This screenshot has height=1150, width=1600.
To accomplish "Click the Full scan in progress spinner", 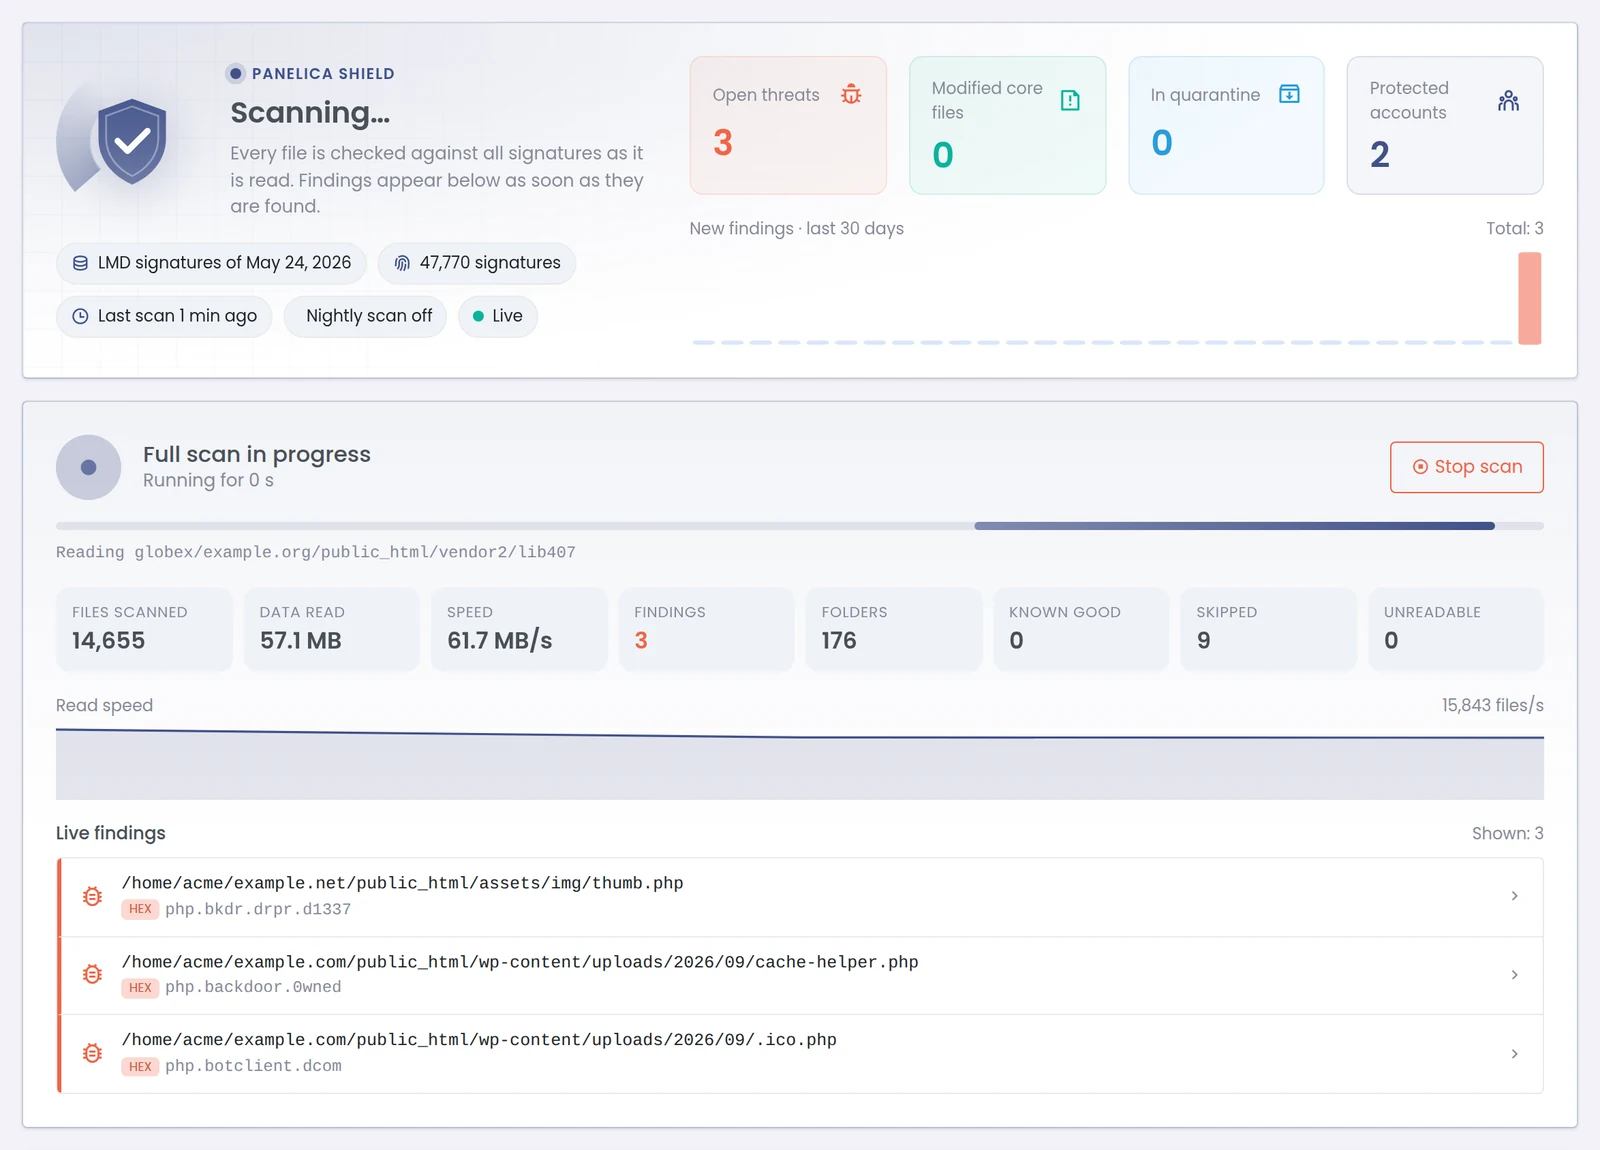I will pyautogui.click(x=88, y=467).
